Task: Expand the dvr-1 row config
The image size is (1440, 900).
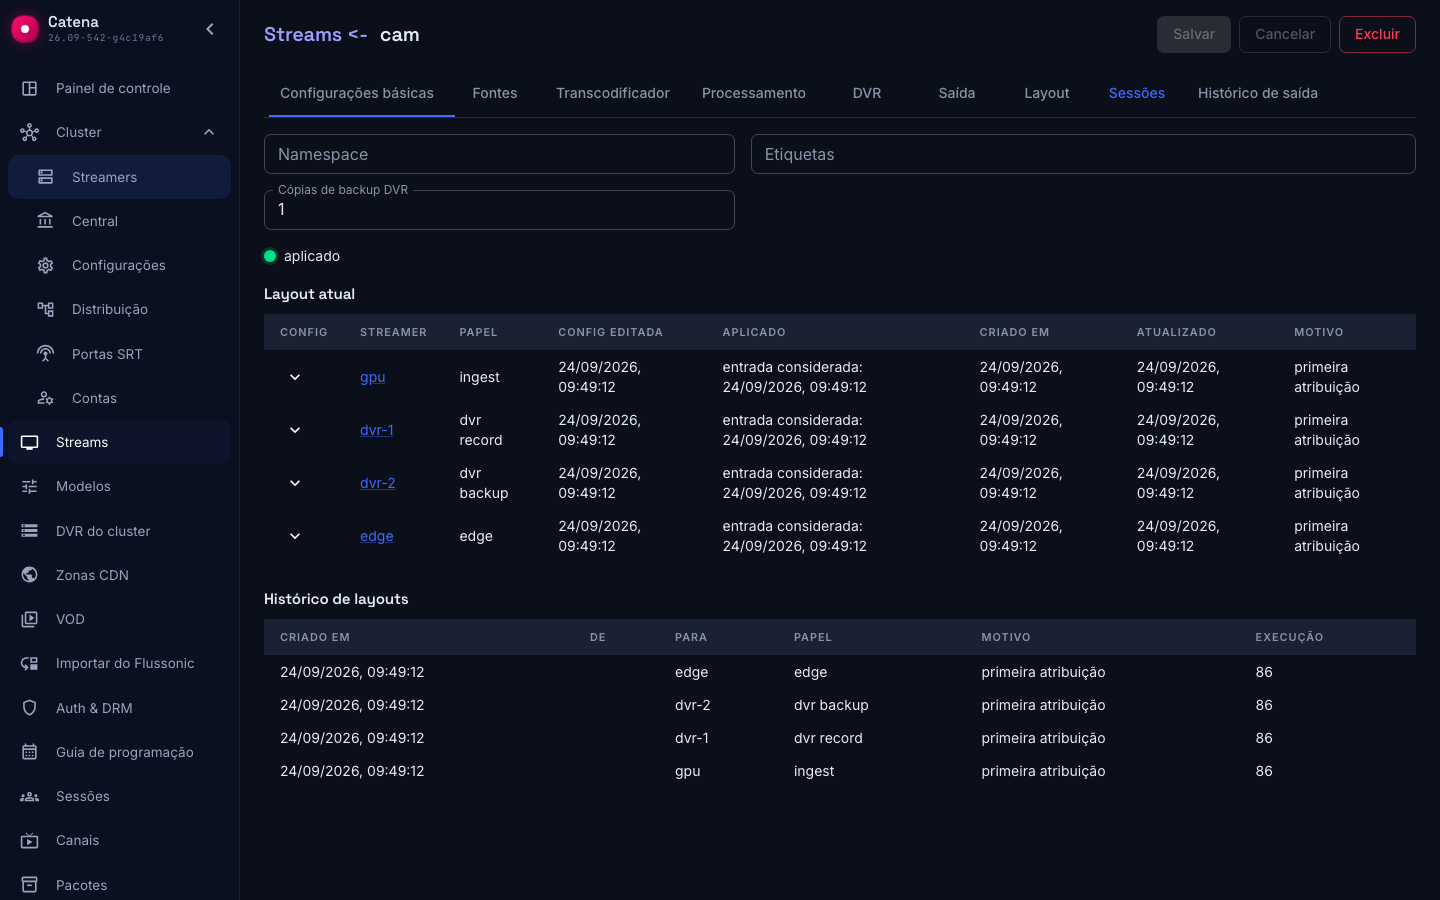Action: 295,430
